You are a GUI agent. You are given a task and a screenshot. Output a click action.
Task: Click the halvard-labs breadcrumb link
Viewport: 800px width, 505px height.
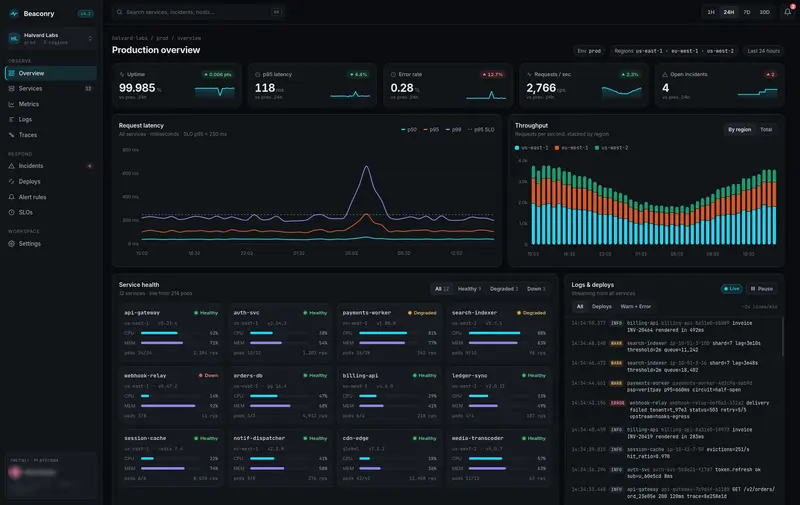[x=130, y=38]
